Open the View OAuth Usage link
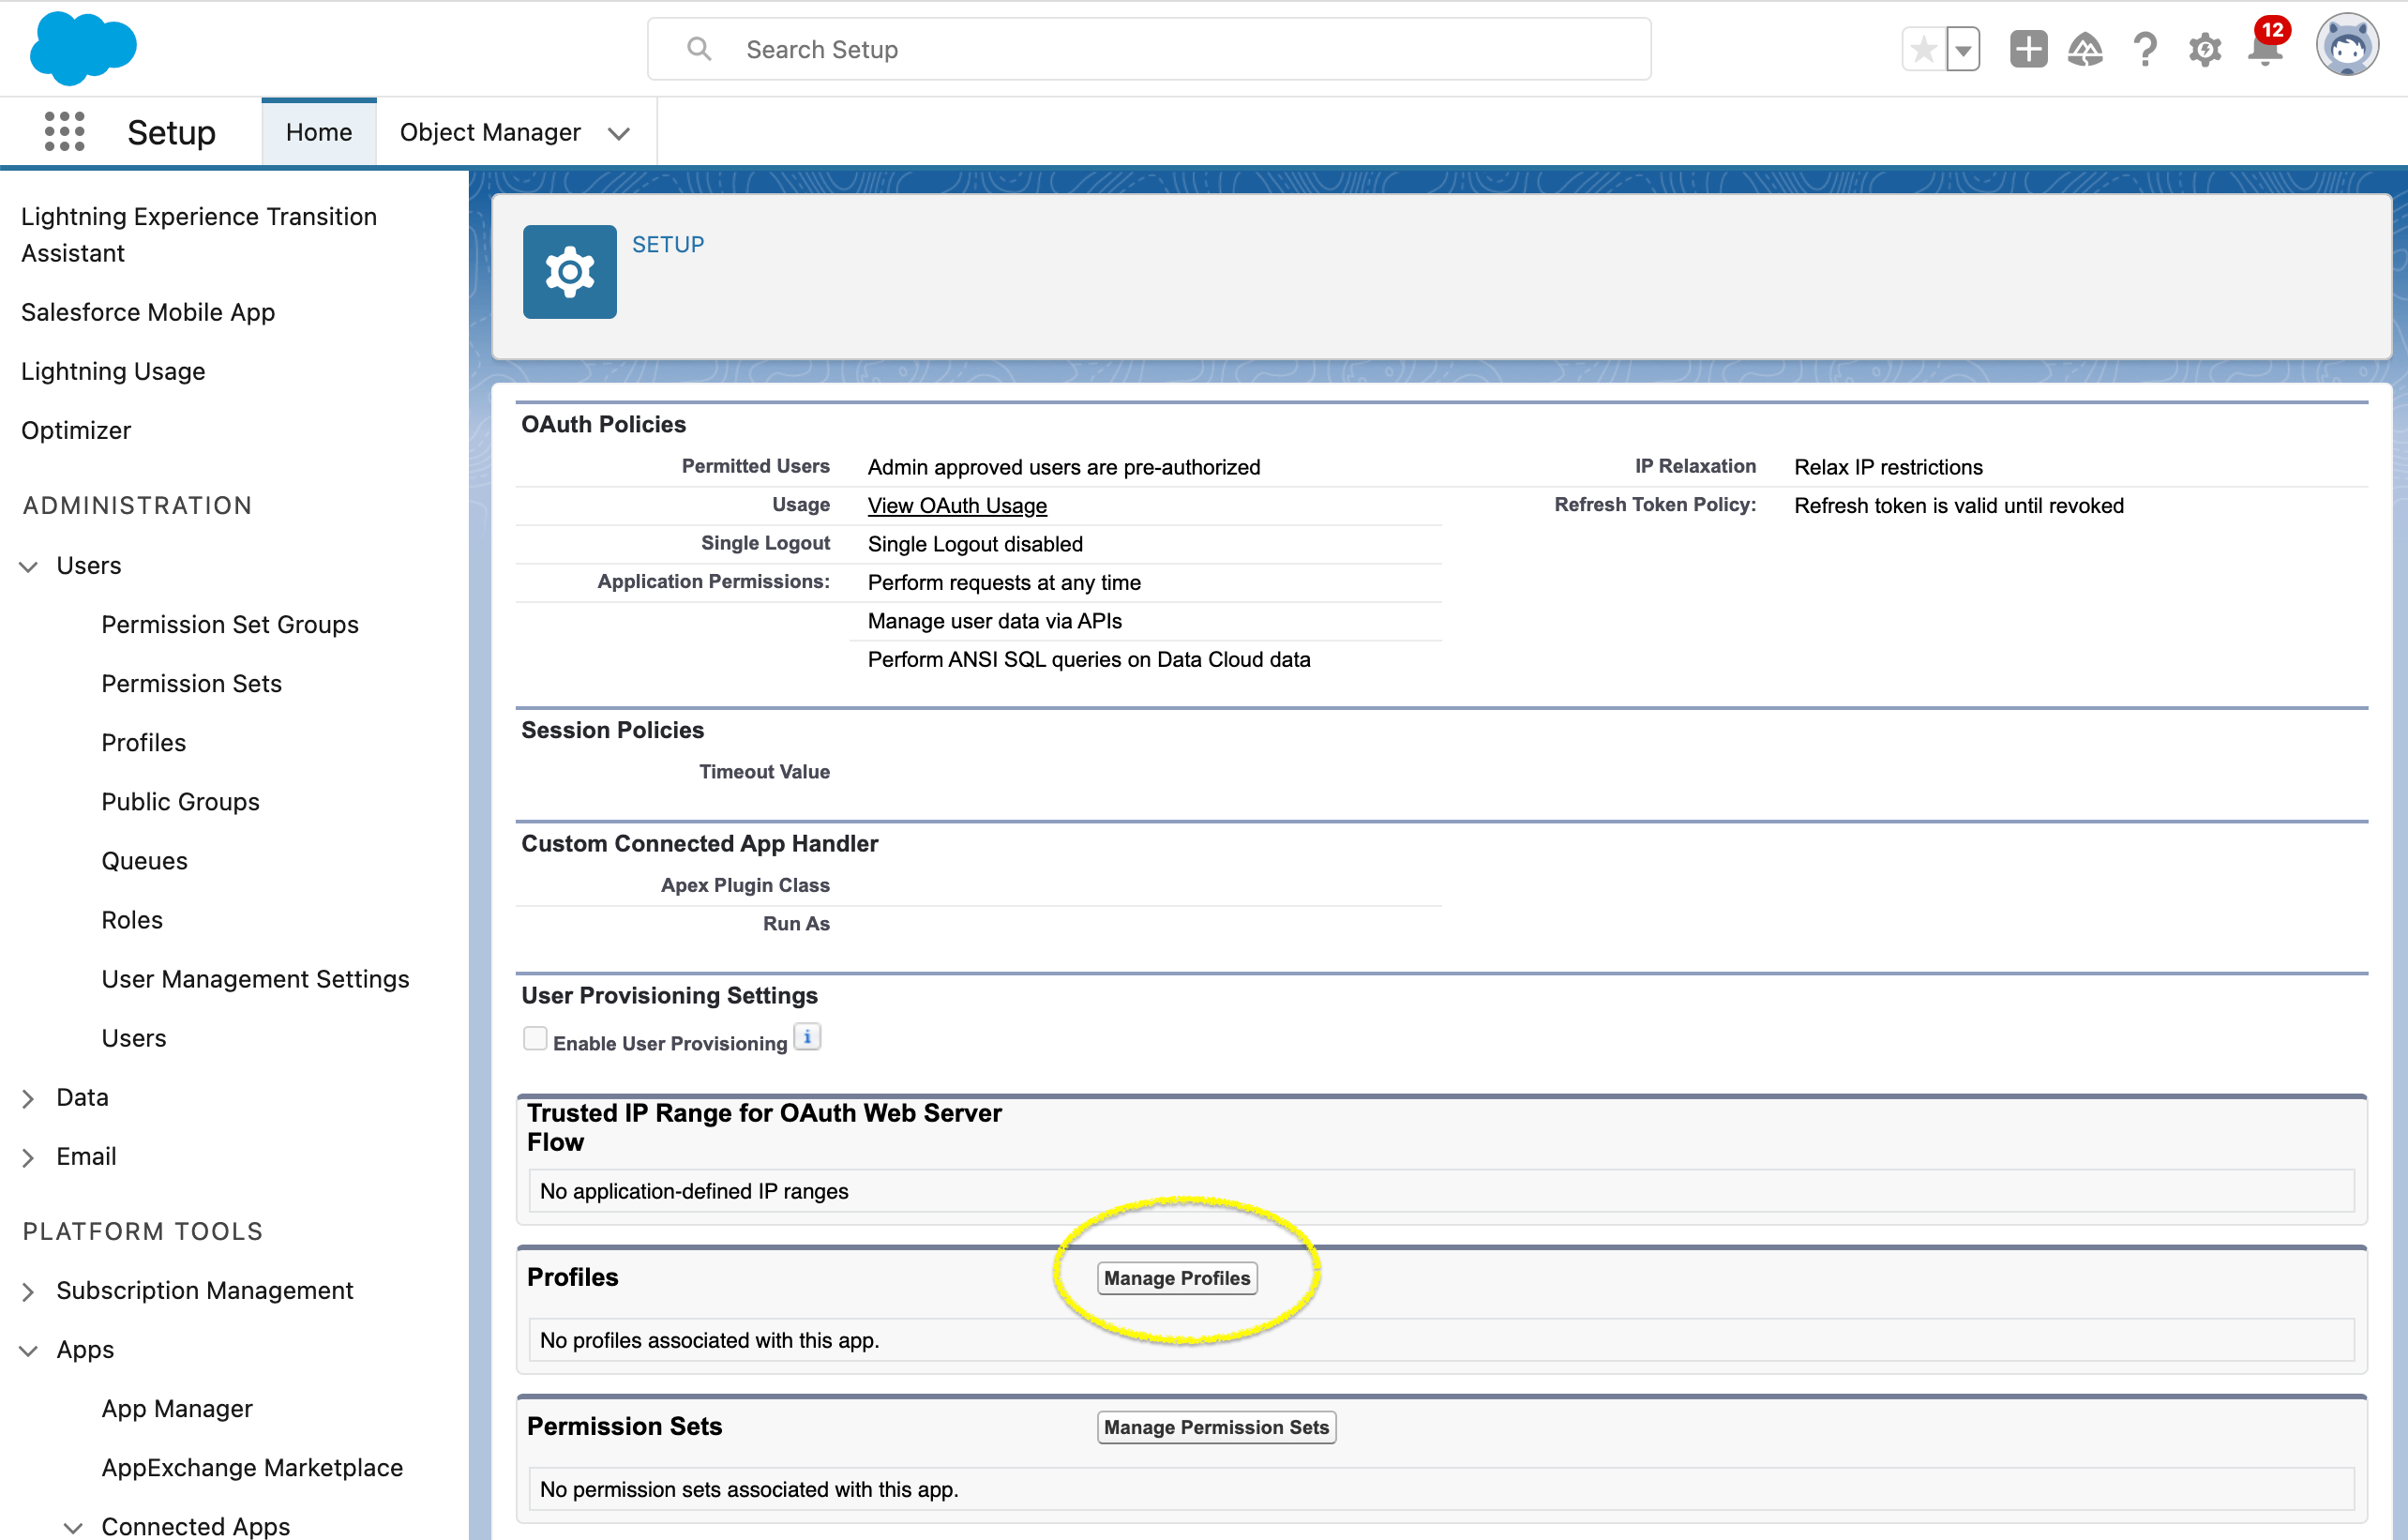2408x1540 pixels. (x=957, y=506)
